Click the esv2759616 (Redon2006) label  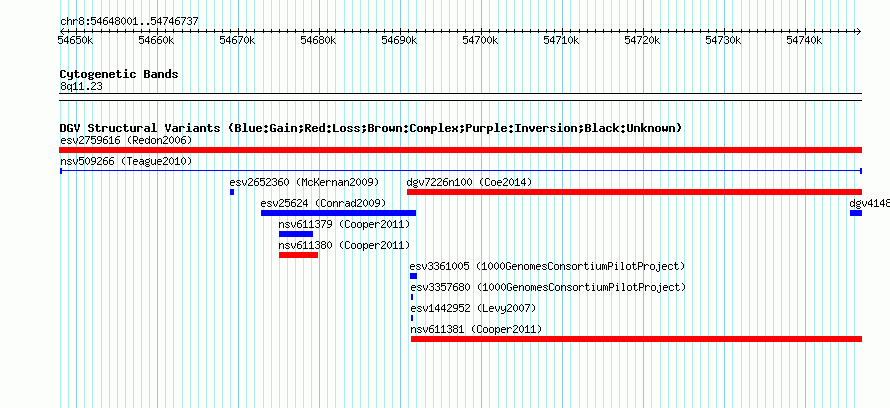point(126,140)
